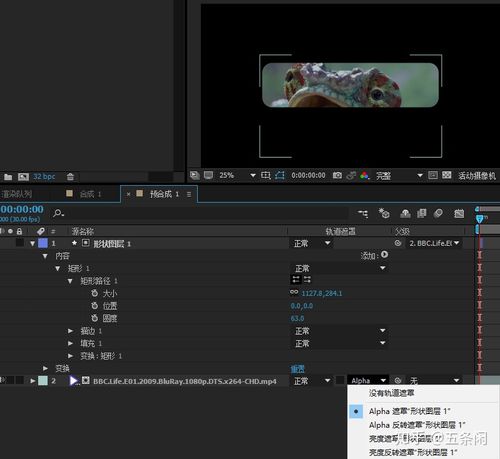Enable the frame blending icon in timeline
Viewport: 500px width, 459px height.
pos(422,213)
